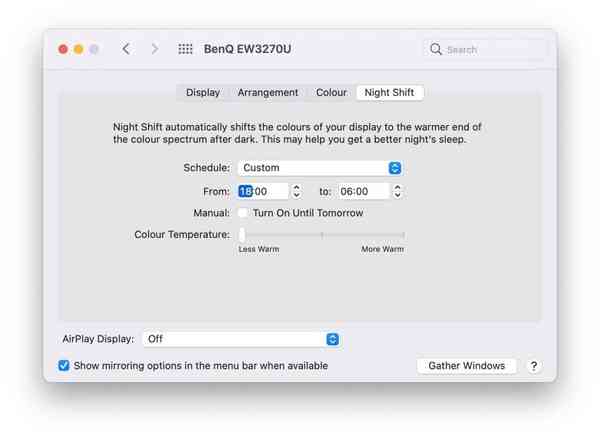This screenshot has height=439, width=600.
Task: Show all preferences grid icon
Action: [x=185, y=49]
